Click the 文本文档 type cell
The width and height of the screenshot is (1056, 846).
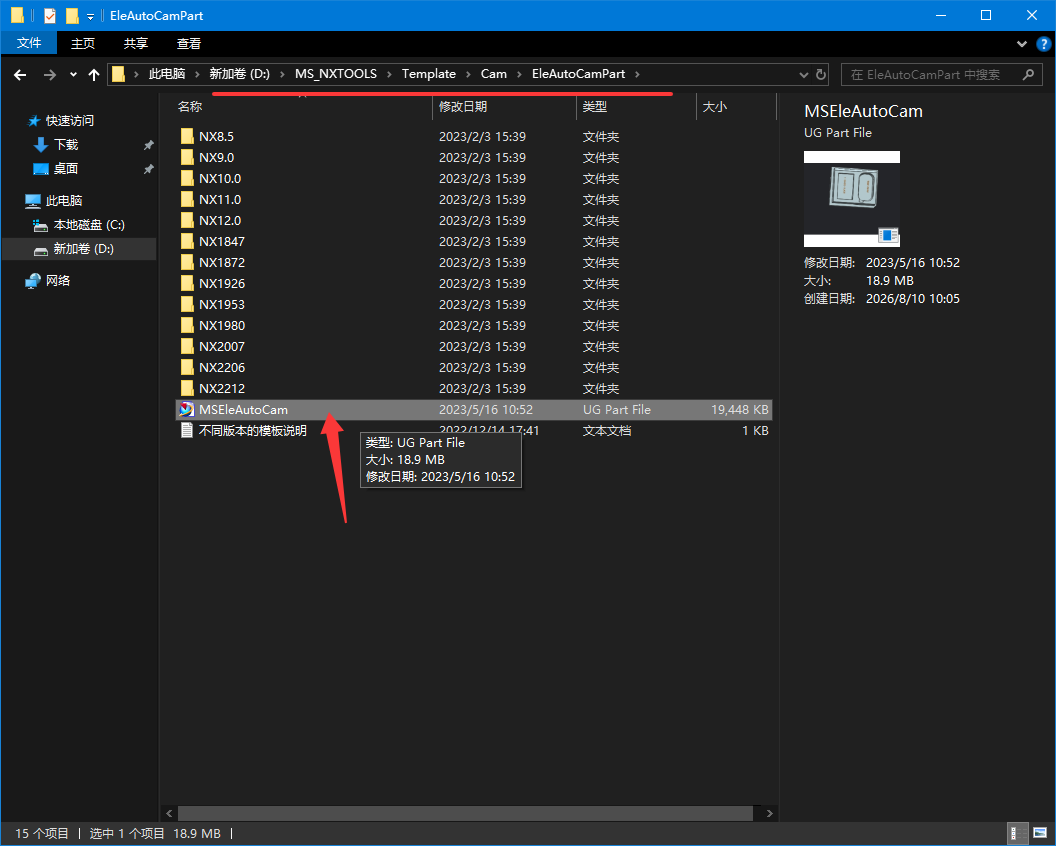[607, 430]
